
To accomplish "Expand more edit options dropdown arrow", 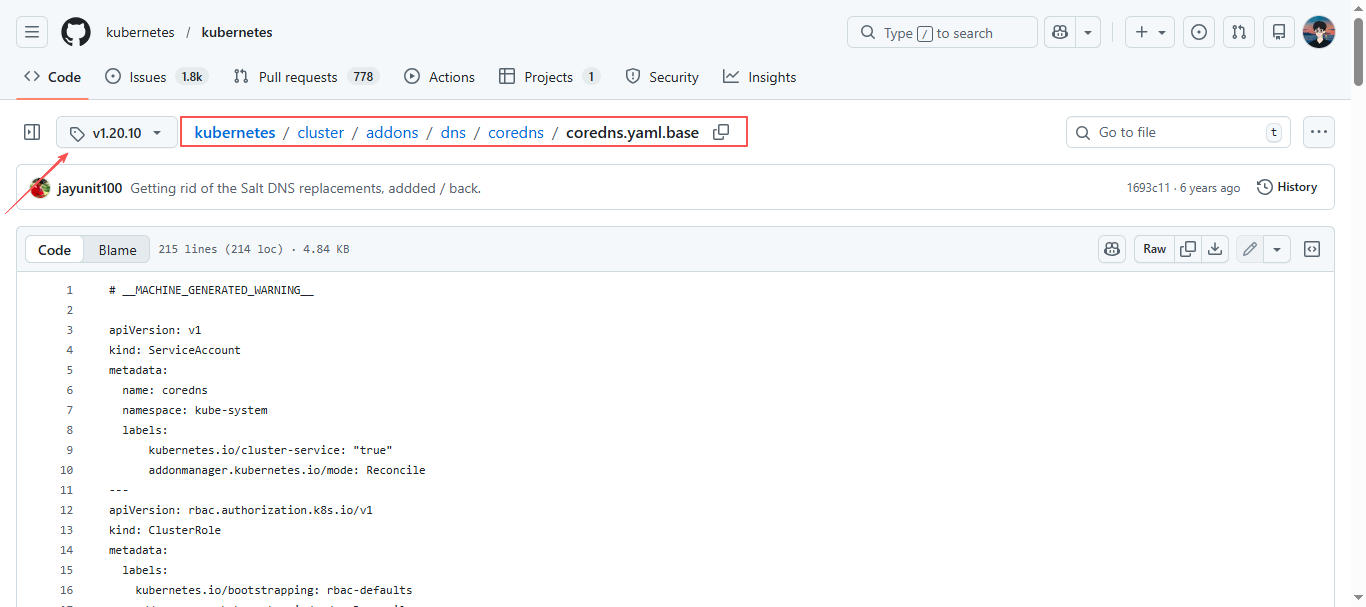I will coord(1277,249).
